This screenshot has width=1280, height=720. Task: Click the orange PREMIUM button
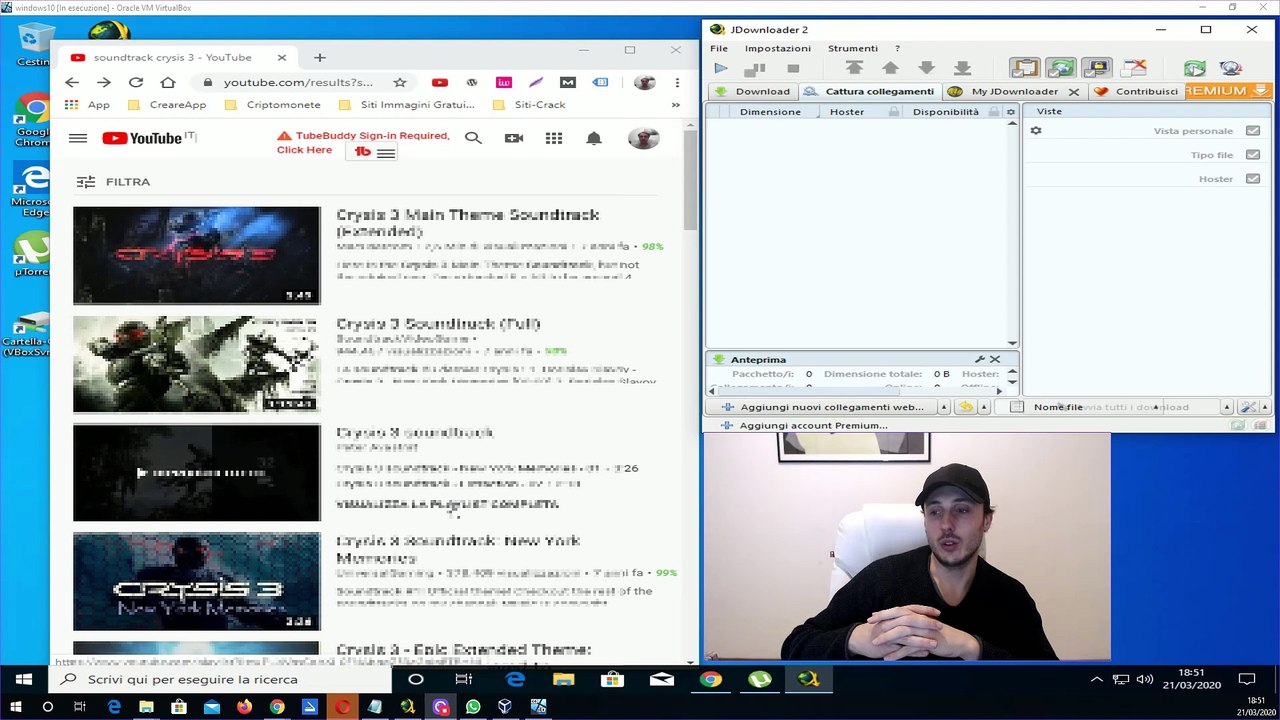tap(1228, 91)
